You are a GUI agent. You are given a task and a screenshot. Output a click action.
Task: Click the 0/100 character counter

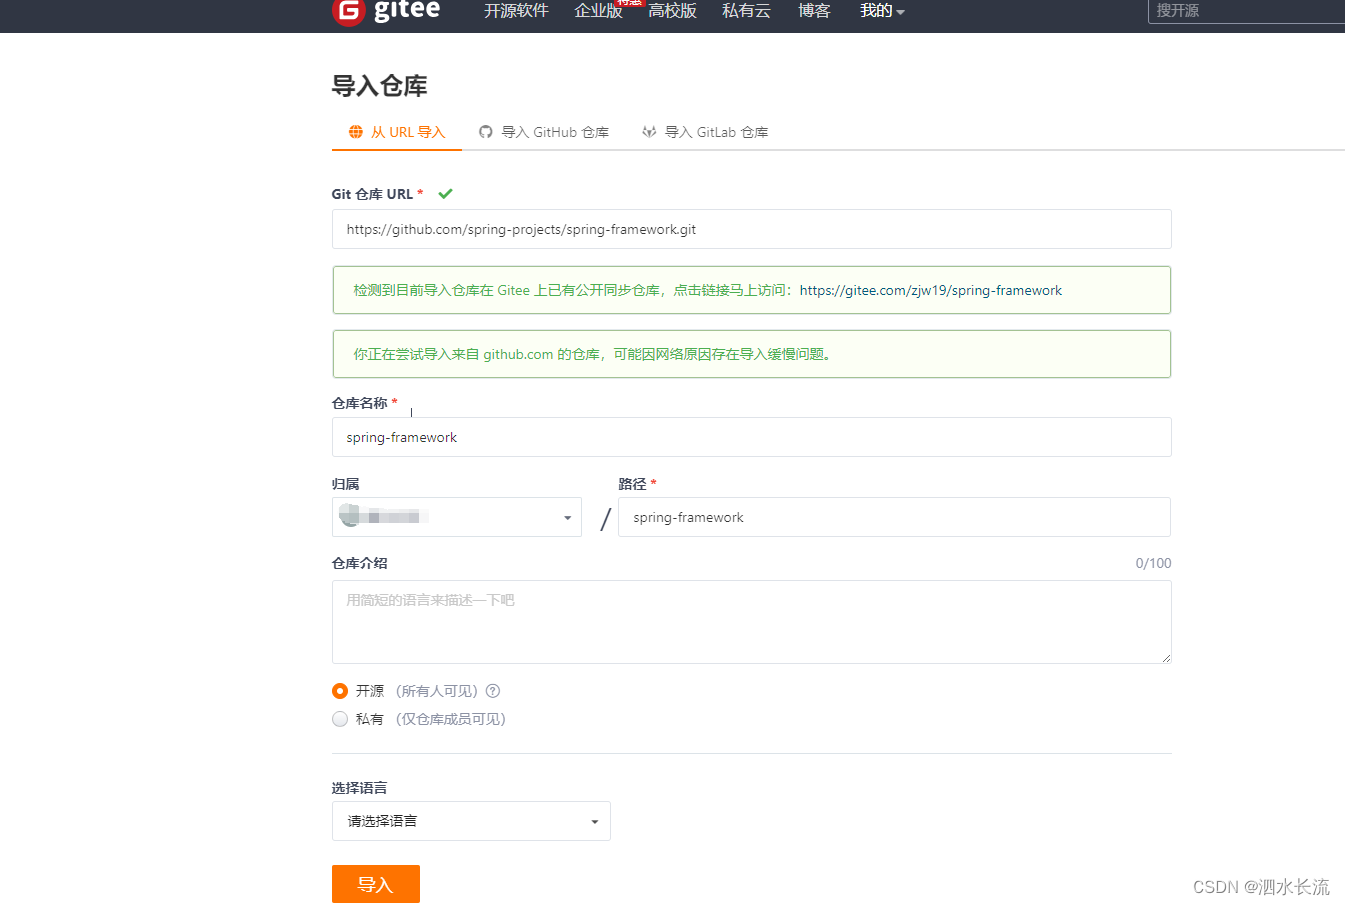(1153, 563)
